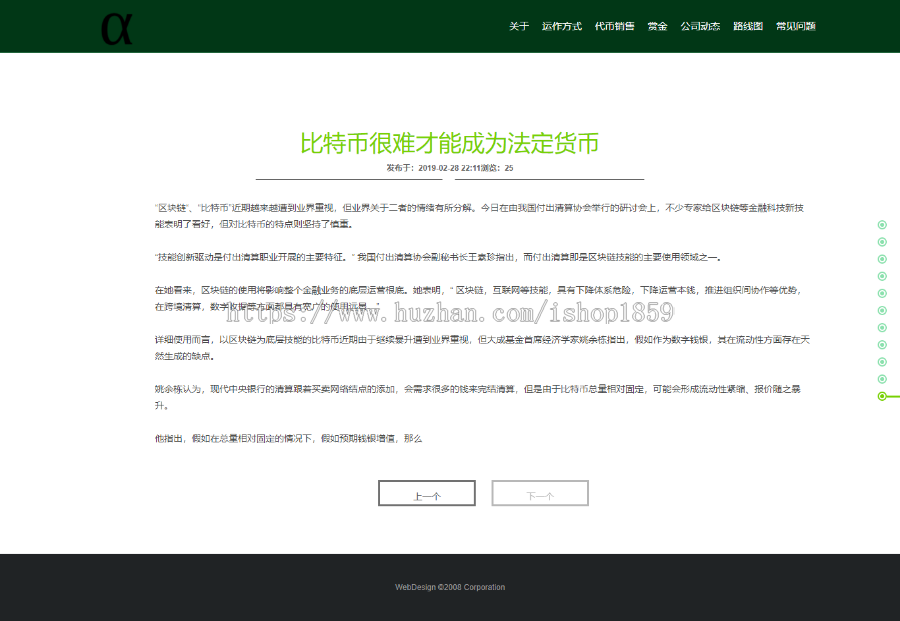The height and width of the screenshot is (621, 900).
Task: Click the paragraph beginning 姚余栋认为
Action: pos(478,397)
